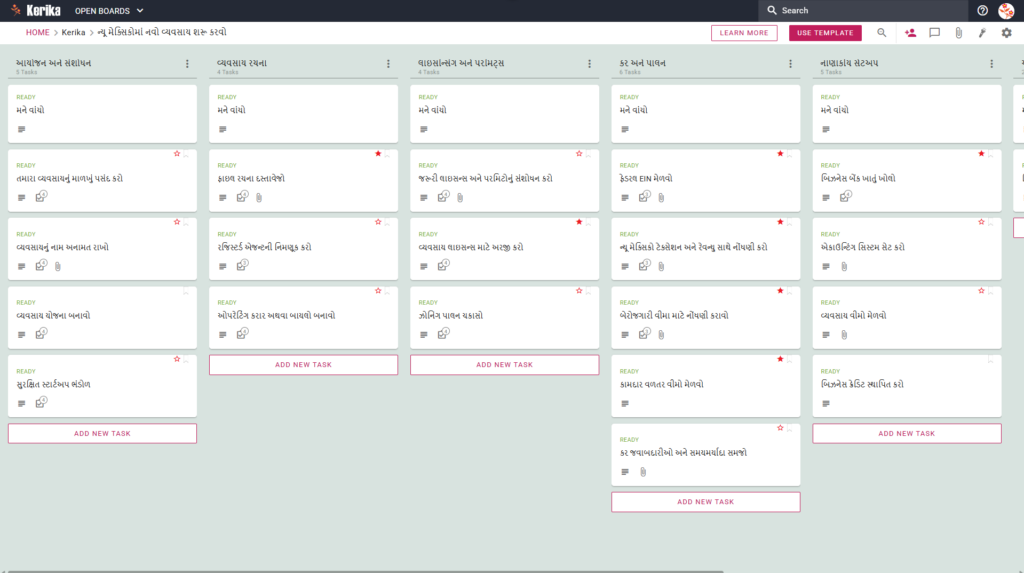Open checklist icon on 'વ્યવસાય લાઇસન્સ માટે અરજી કરો' card
This screenshot has width=1024, height=573.
(x=443, y=265)
